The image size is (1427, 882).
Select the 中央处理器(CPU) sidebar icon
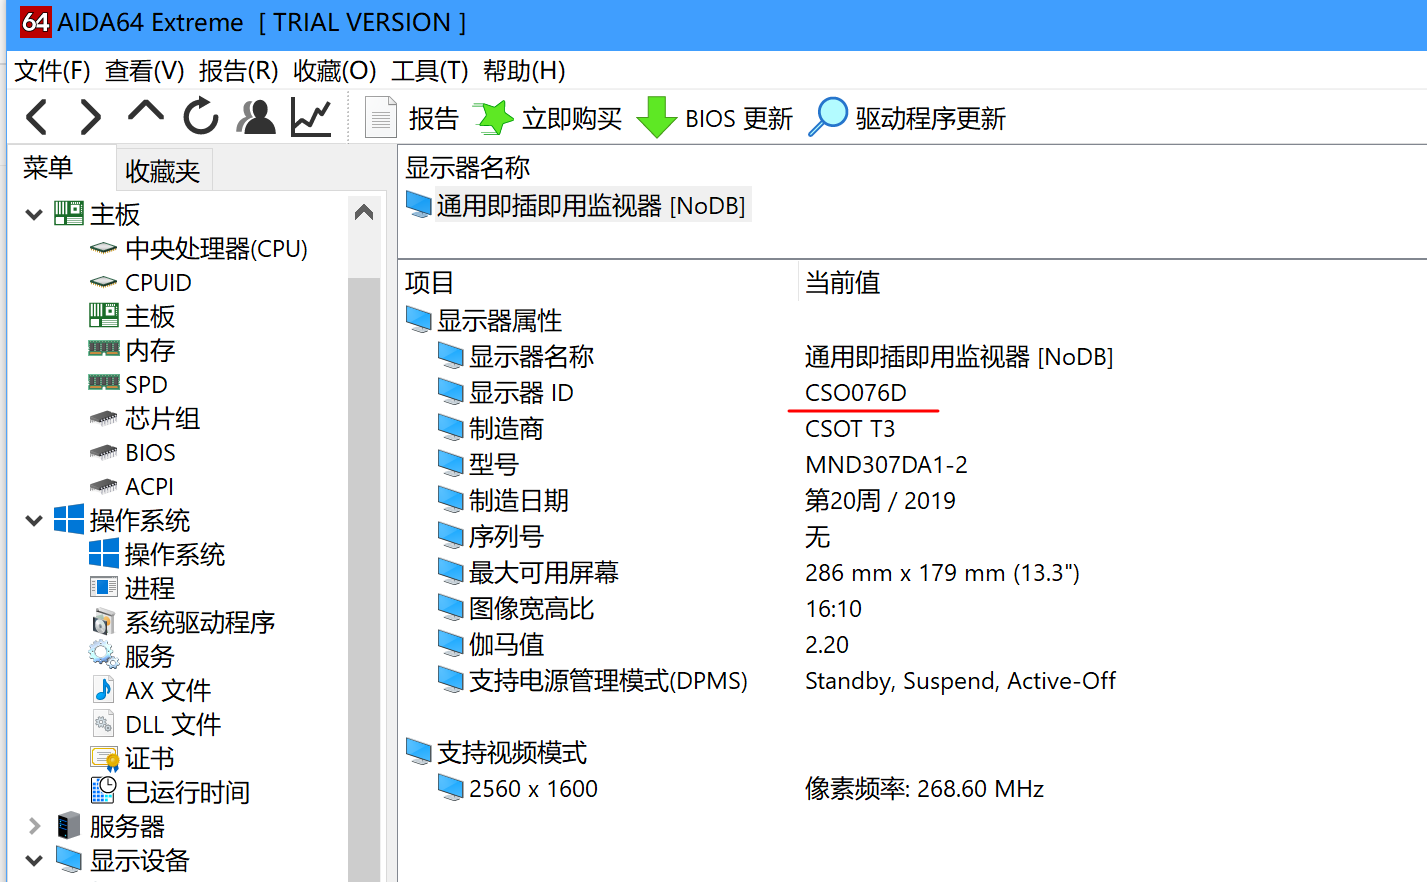[x=101, y=248]
